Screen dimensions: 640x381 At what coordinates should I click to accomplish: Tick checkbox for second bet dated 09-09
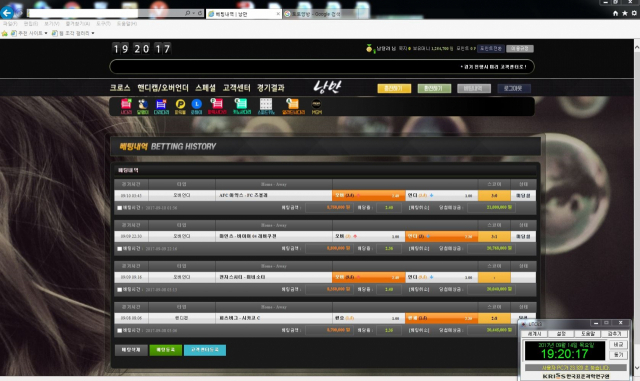[x=120, y=249]
